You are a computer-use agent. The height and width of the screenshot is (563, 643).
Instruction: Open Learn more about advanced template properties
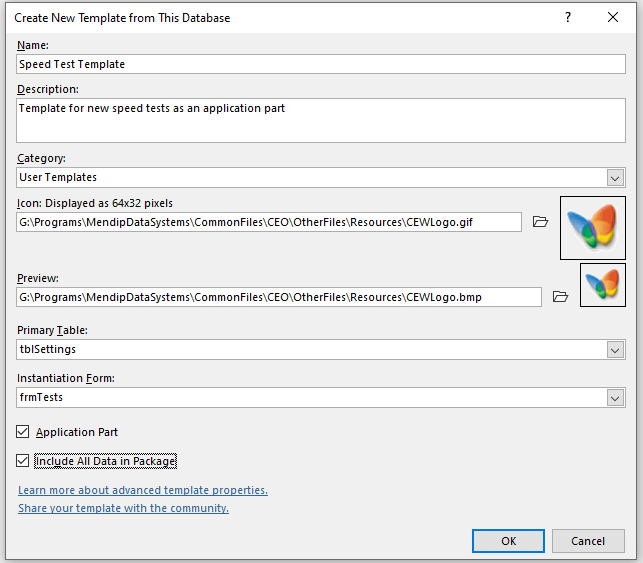tap(143, 490)
